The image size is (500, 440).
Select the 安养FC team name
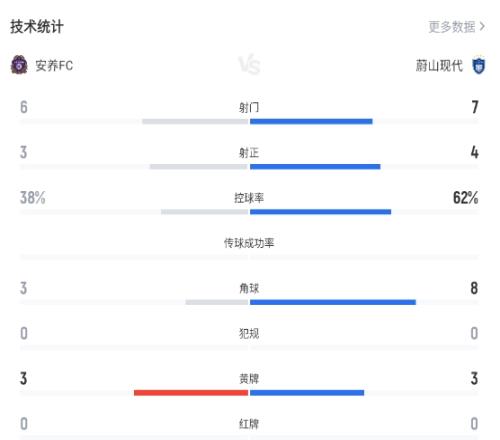coord(54,65)
